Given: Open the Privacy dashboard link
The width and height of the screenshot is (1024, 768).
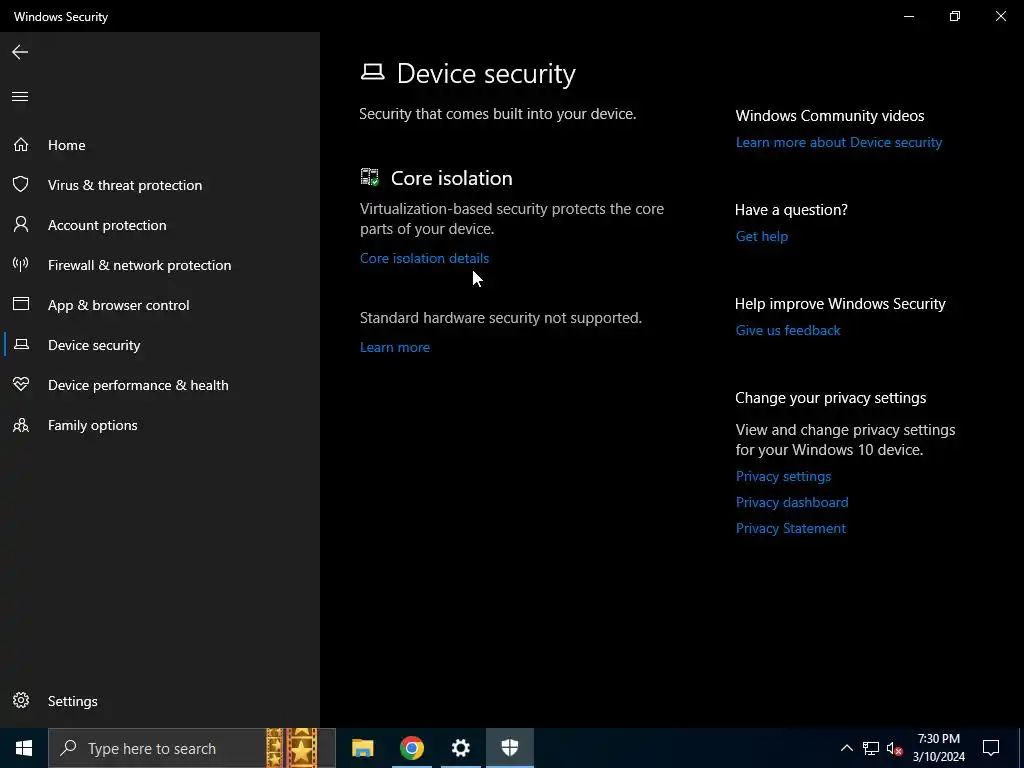Looking at the screenshot, I should point(792,502).
